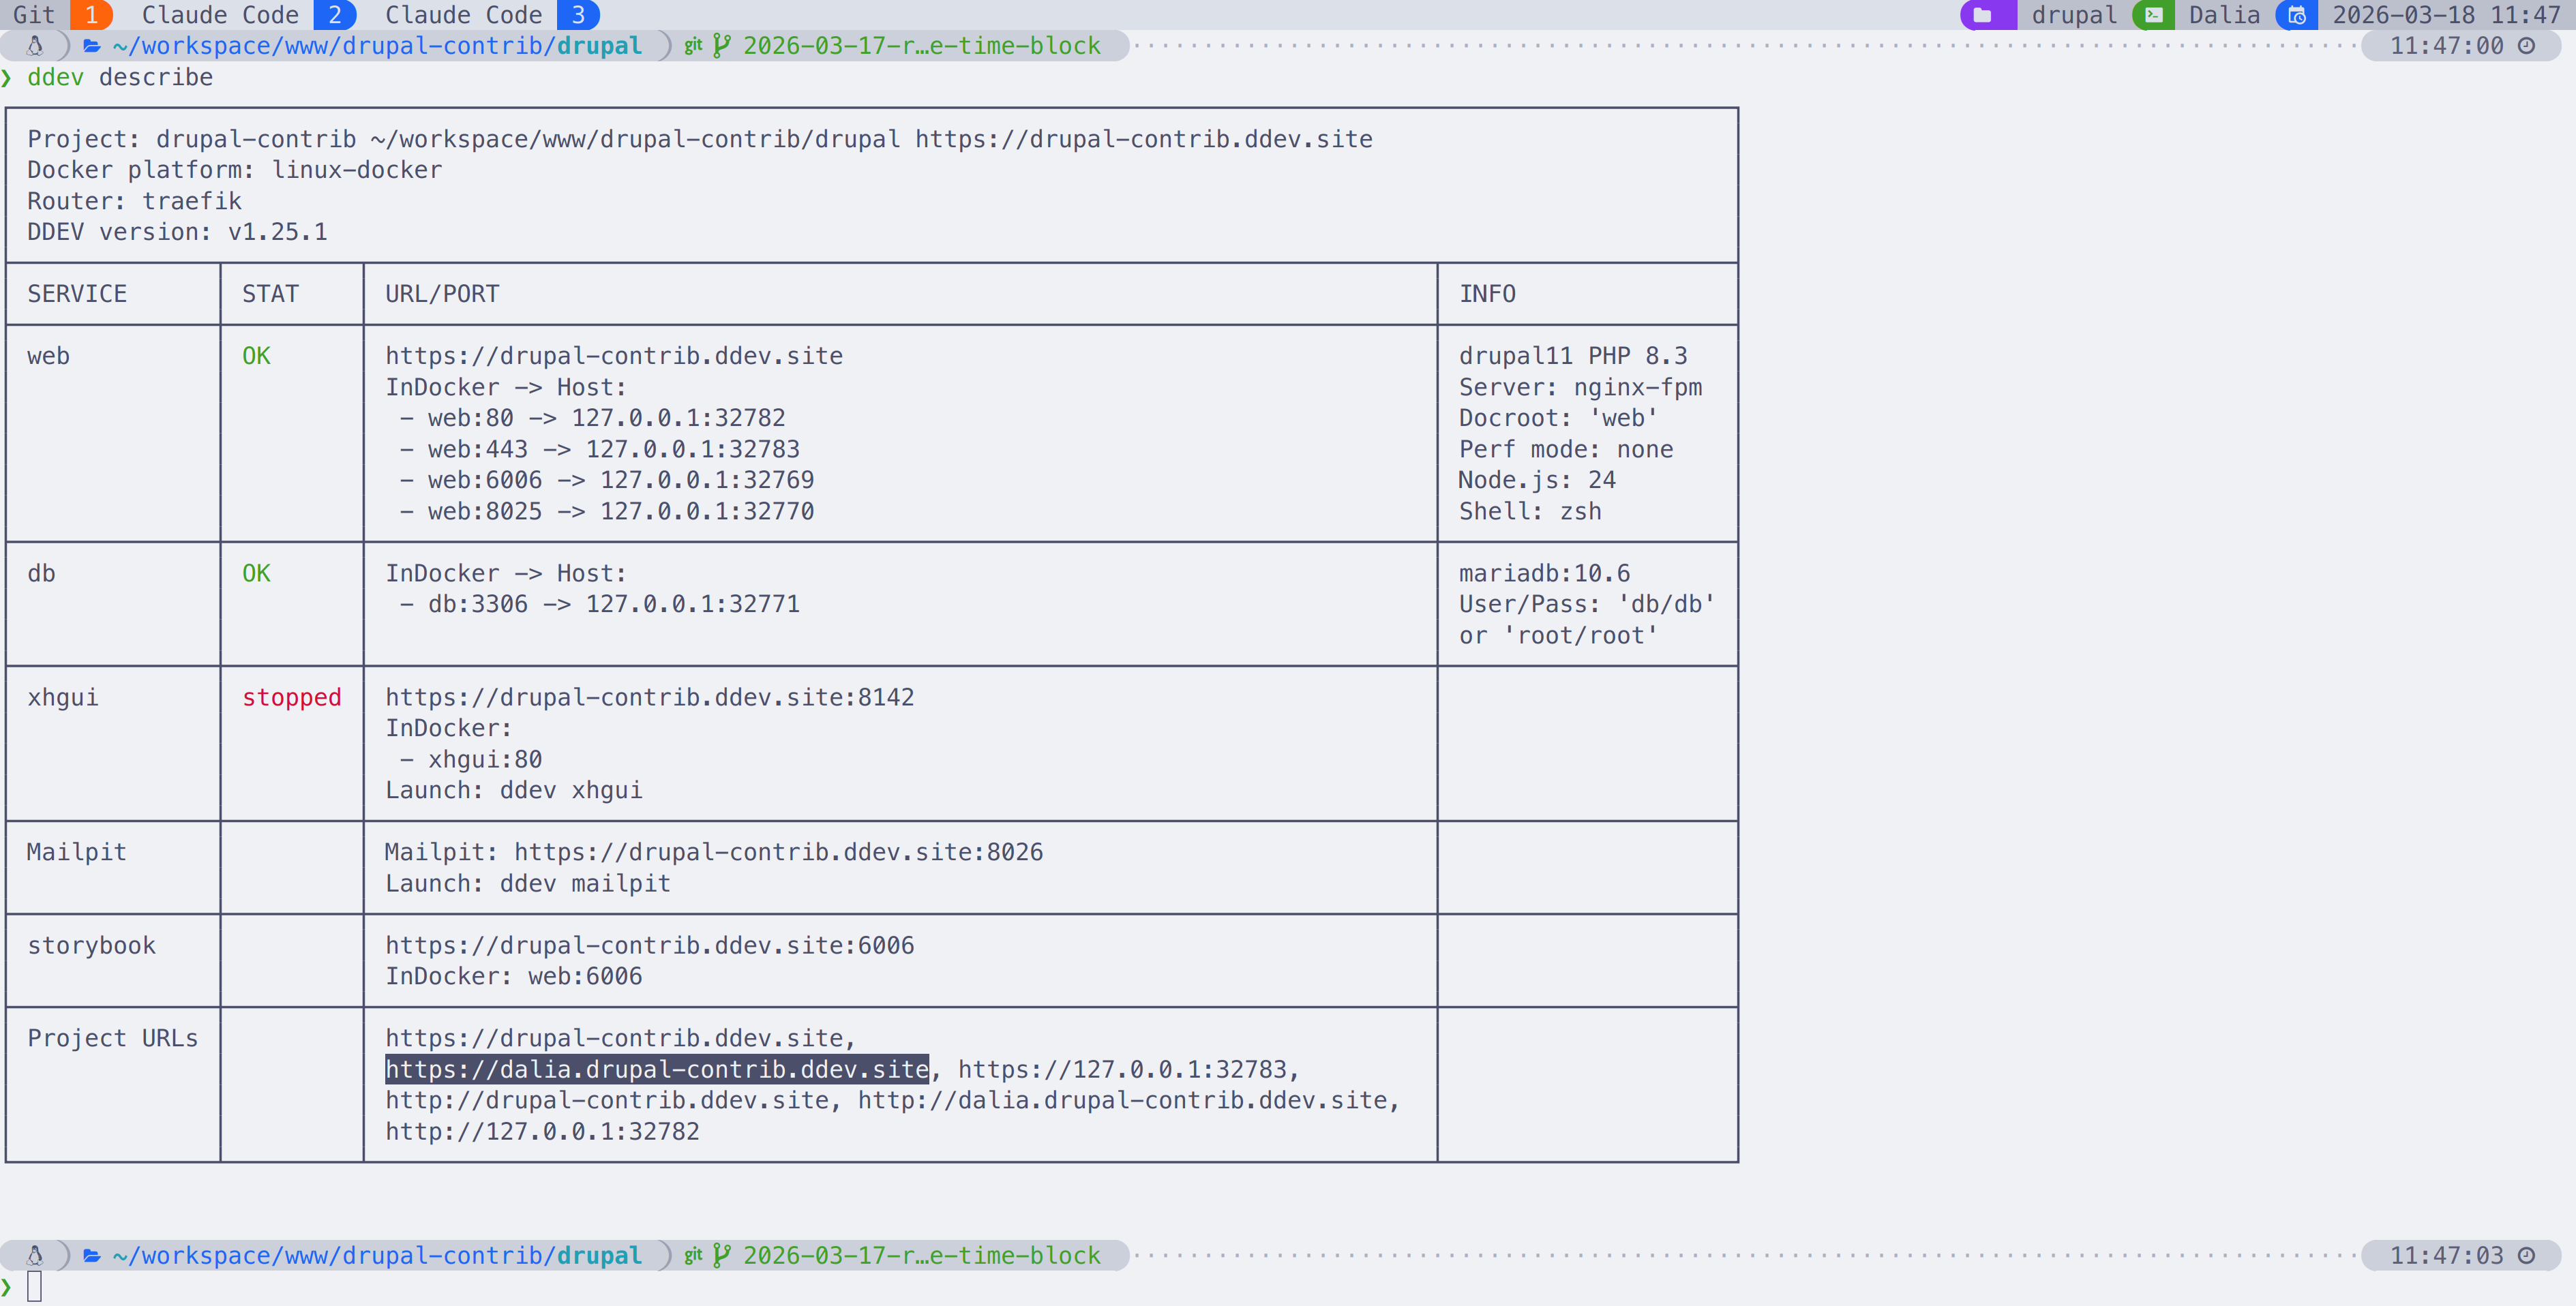The width and height of the screenshot is (2576, 1306).
Task: Click the web service name cell
Action: click(48, 356)
